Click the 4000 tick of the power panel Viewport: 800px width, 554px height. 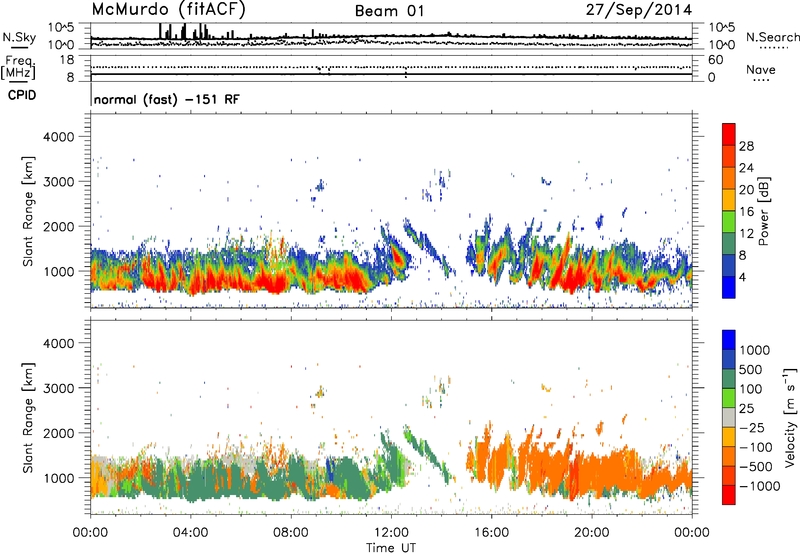coord(58,137)
